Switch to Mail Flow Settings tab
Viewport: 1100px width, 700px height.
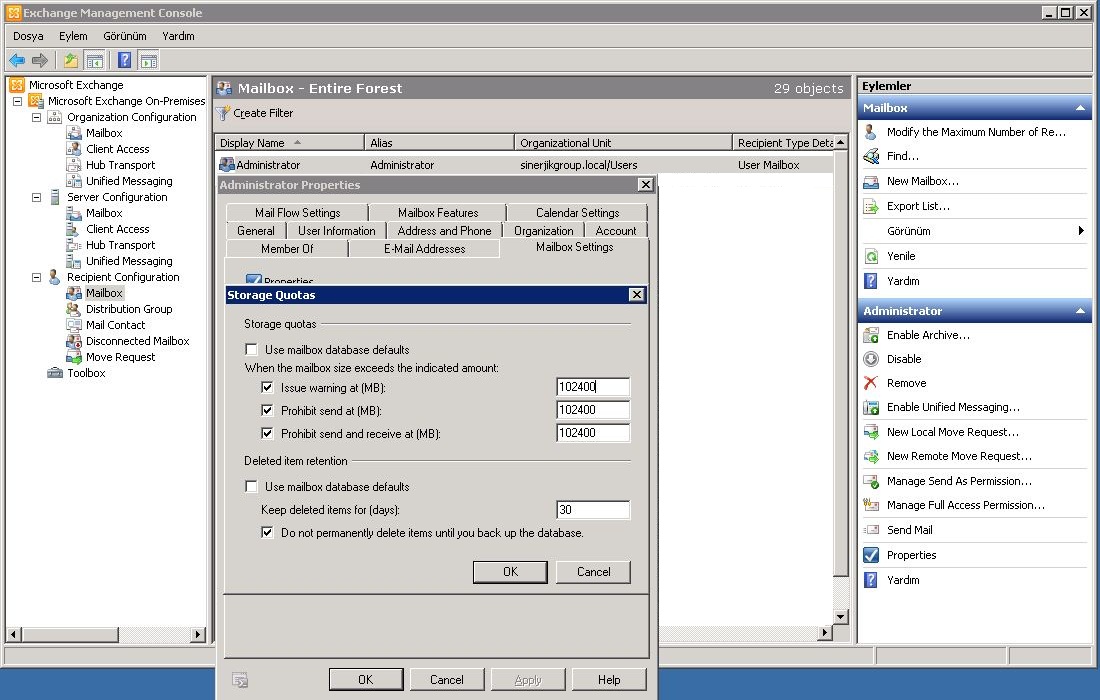pos(297,213)
